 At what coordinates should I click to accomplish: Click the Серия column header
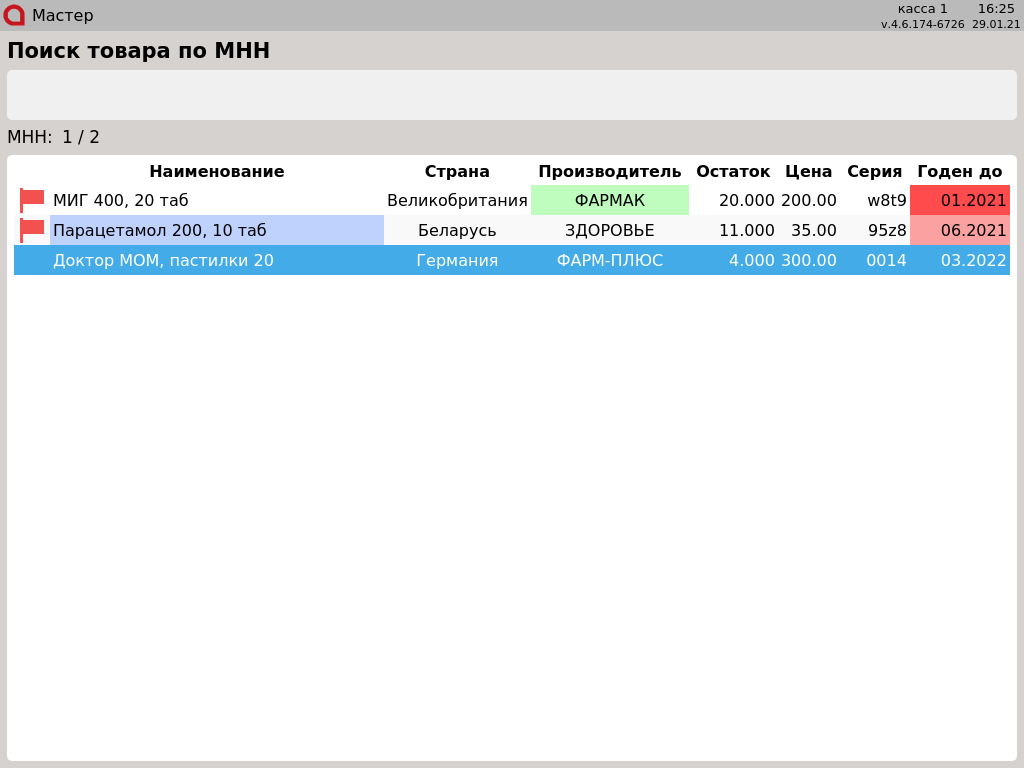click(874, 171)
